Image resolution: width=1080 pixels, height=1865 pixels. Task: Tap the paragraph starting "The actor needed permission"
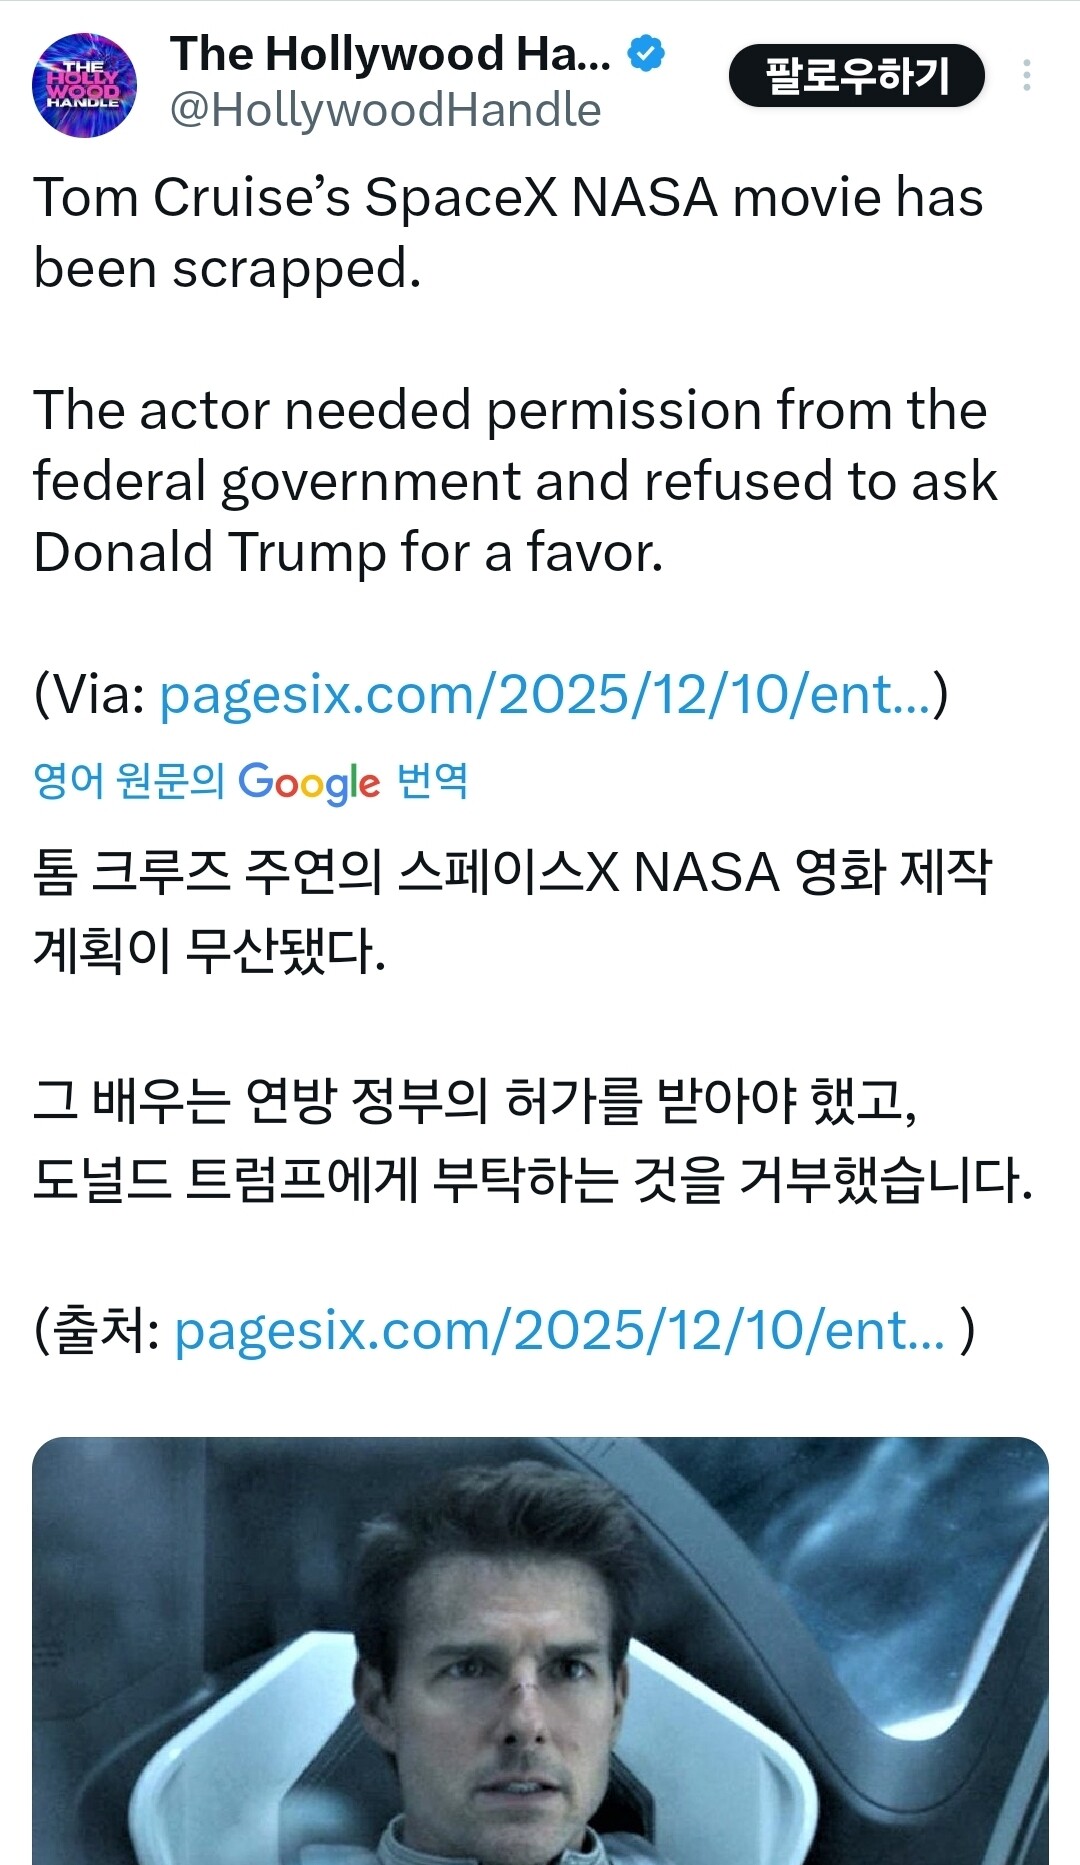pyautogui.click(x=510, y=410)
